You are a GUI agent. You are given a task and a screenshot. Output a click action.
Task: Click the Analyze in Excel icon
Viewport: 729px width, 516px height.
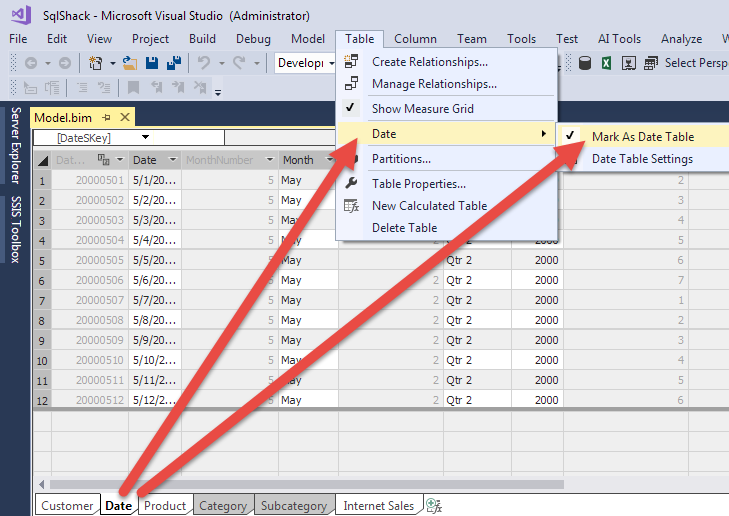point(606,63)
